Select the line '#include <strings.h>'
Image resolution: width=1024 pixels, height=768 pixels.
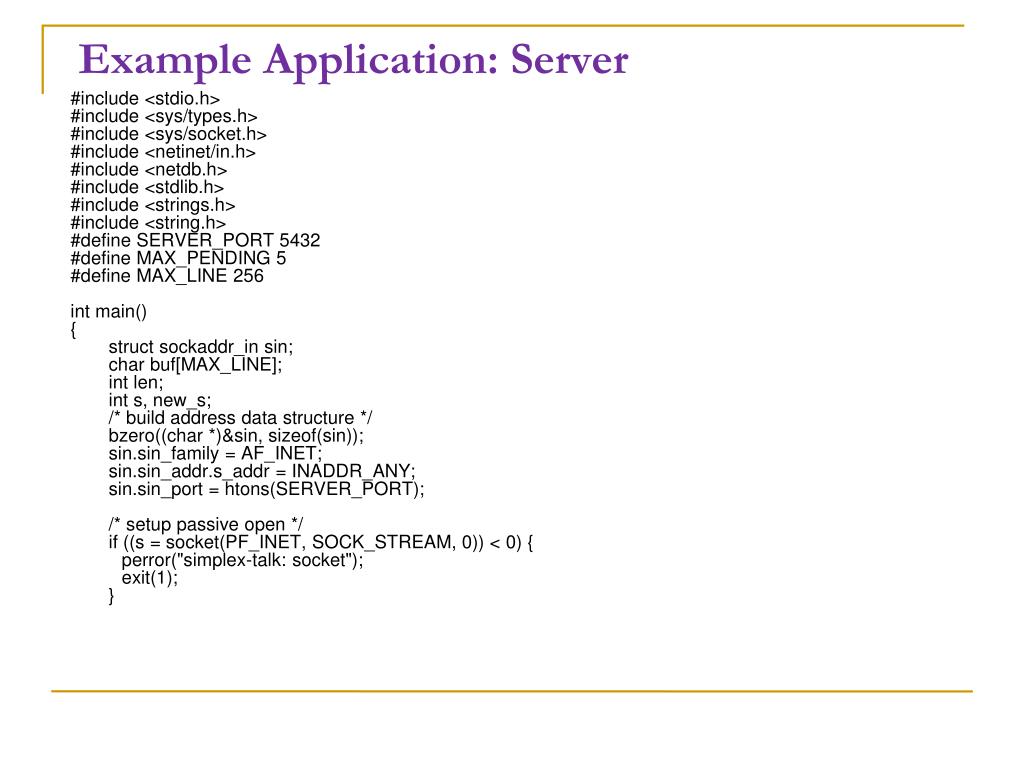(x=153, y=205)
